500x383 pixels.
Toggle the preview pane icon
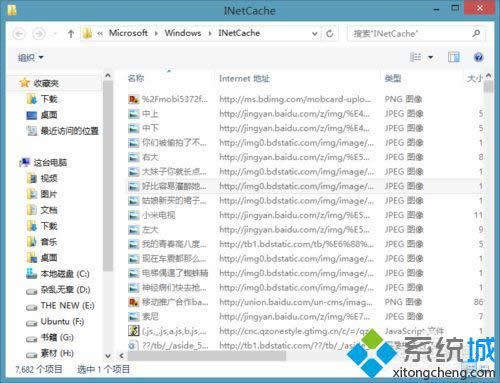coord(453,57)
